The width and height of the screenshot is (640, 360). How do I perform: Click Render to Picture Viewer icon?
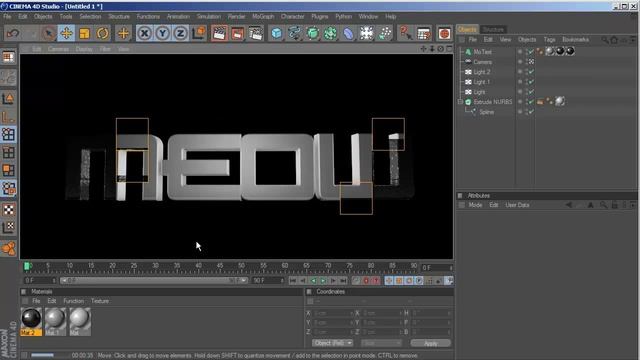click(237, 33)
